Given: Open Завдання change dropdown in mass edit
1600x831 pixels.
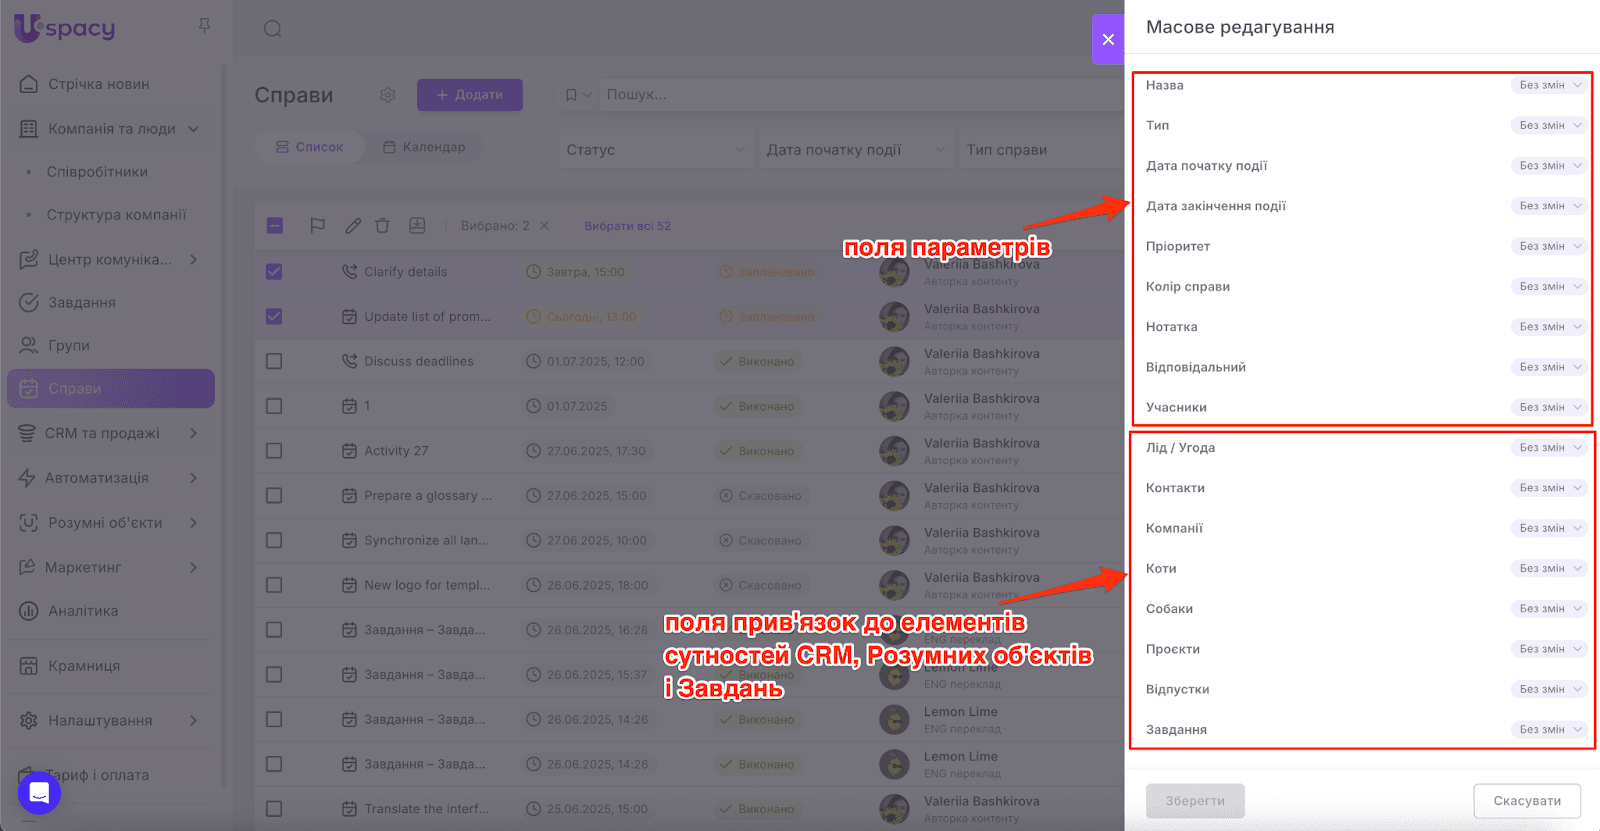Looking at the screenshot, I should point(1549,730).
